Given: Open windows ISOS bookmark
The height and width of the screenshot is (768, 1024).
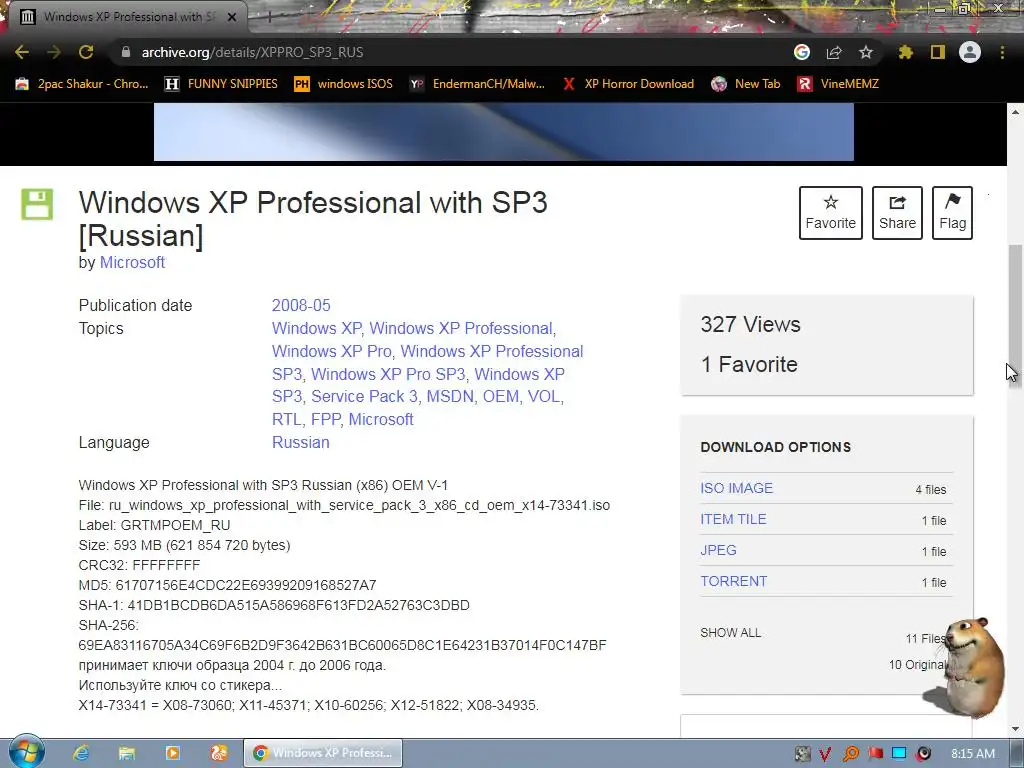Looking at the screenshot, I should click(x=344, y=84).
